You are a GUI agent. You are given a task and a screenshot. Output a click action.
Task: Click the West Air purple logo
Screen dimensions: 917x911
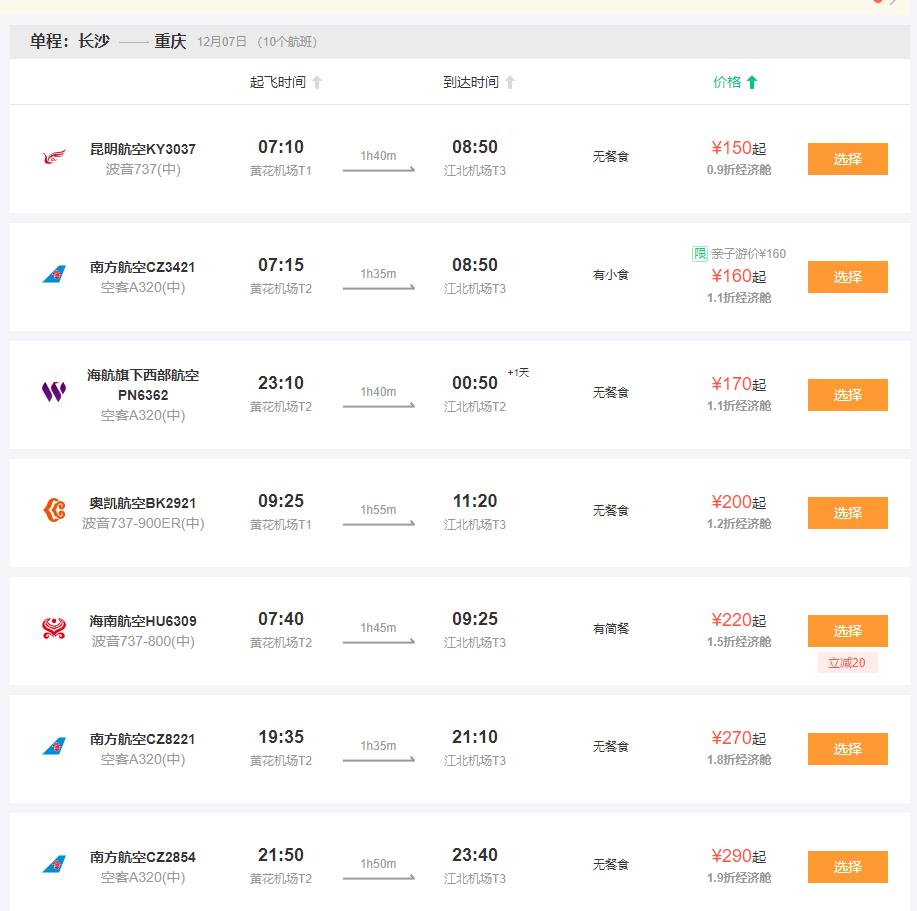tap(54, 392)
